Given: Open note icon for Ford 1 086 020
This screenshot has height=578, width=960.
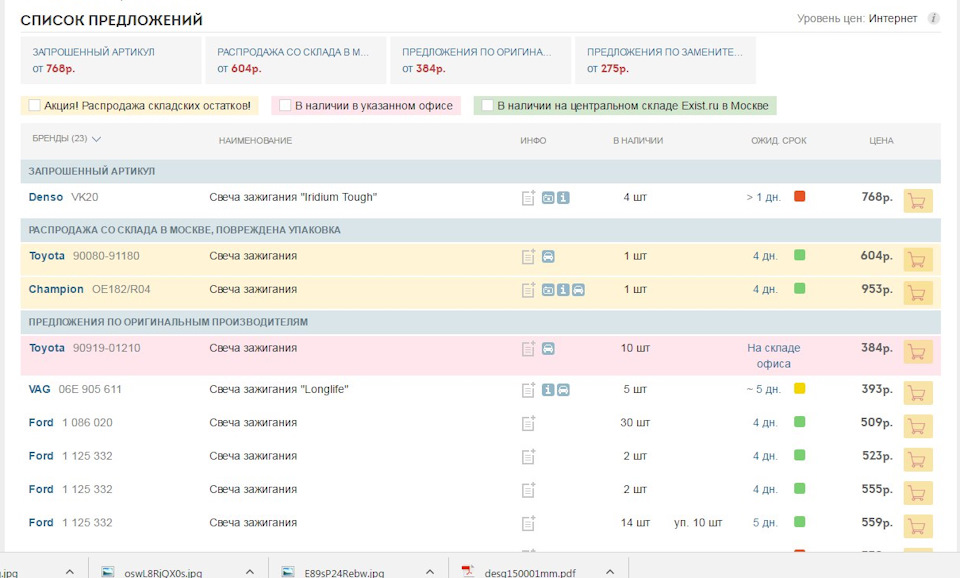Looking at the screenshot, I should pos(528,423).
